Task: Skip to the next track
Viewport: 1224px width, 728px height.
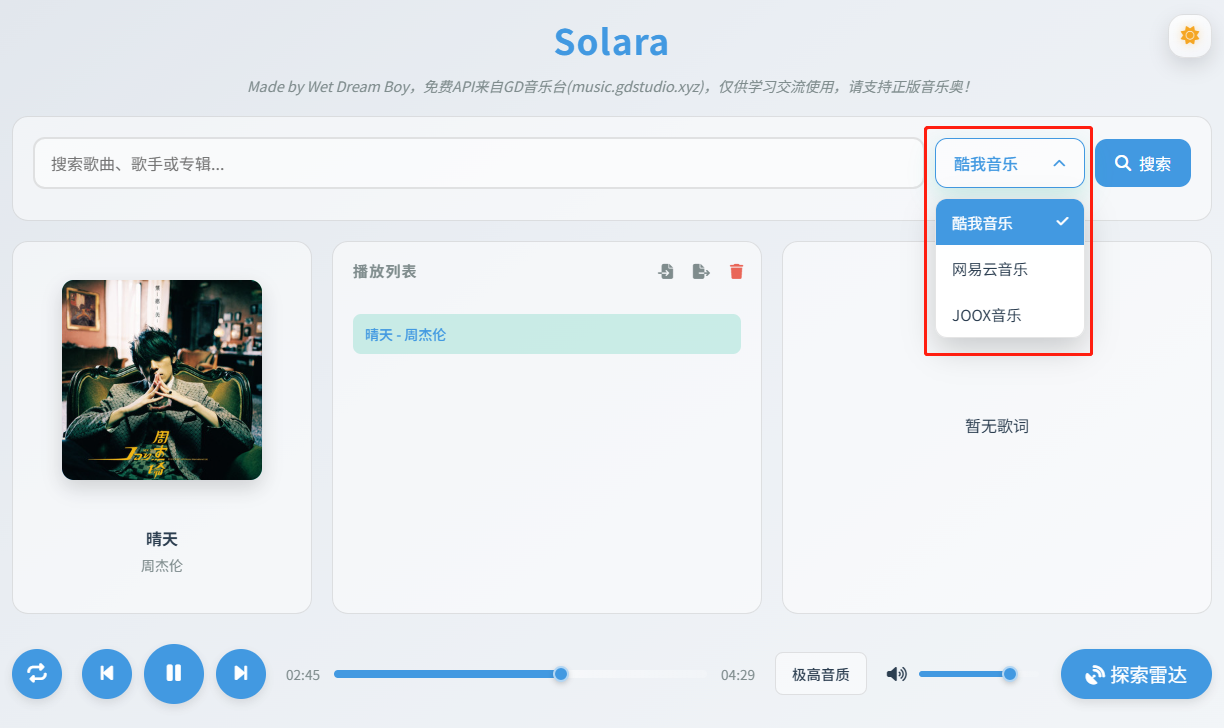Action: tap(240, 673)
